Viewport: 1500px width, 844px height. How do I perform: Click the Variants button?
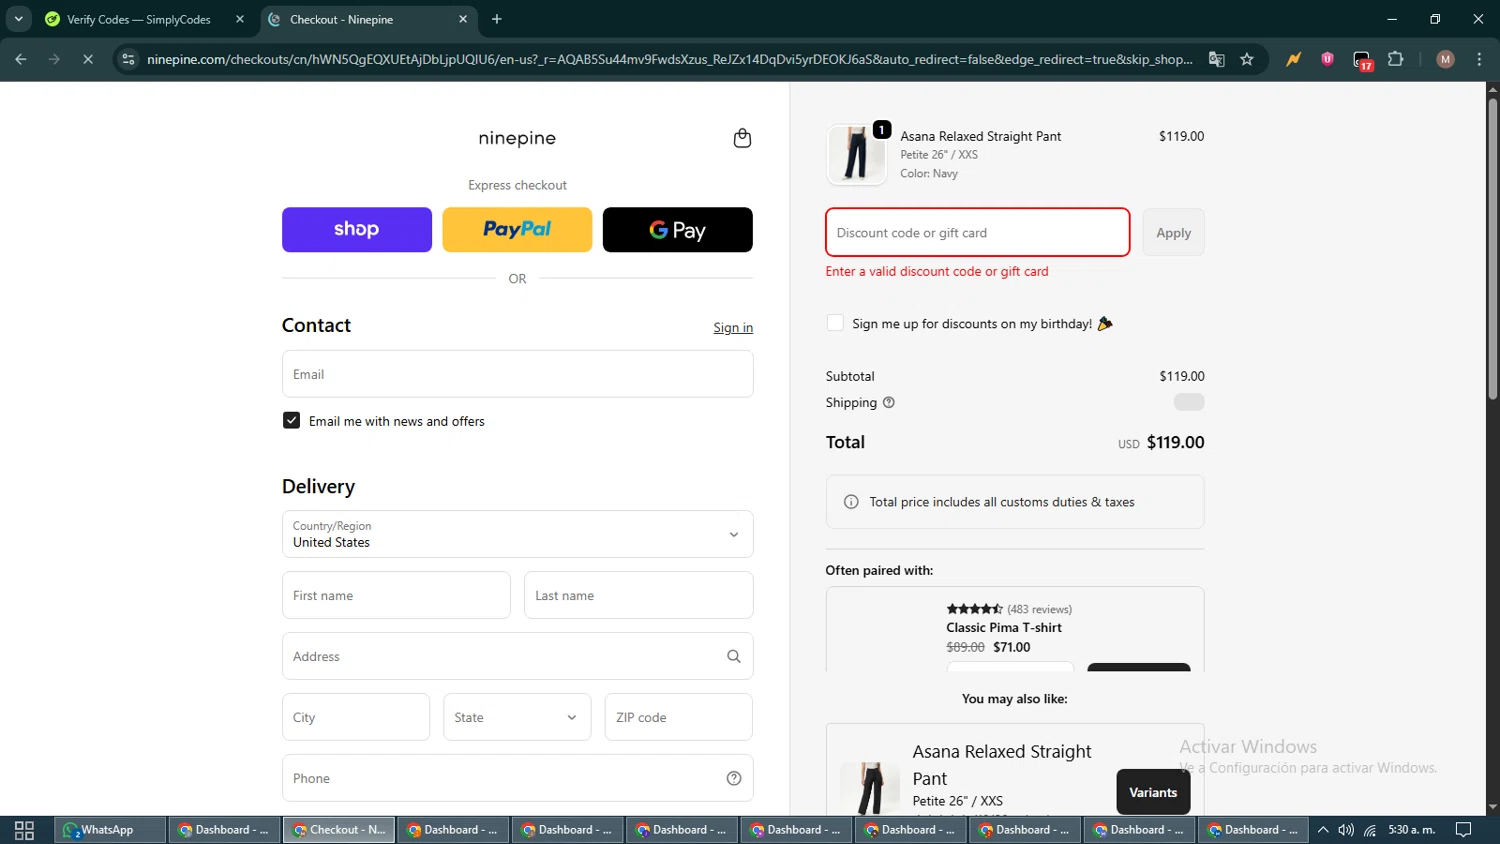[1153, 792]
